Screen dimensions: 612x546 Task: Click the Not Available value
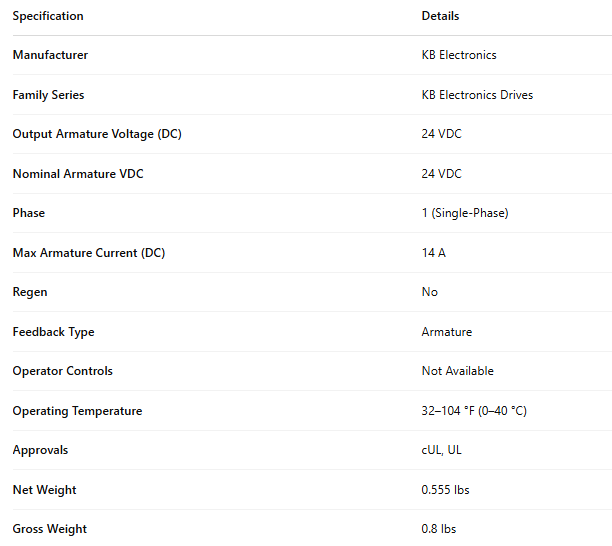coord(457,371)
